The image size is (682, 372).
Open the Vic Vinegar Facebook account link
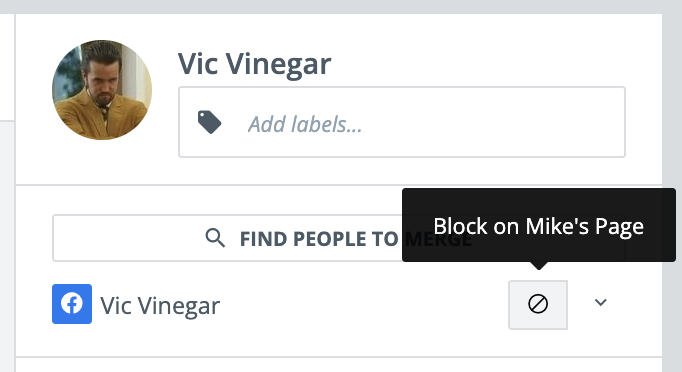click(x=160, y=305)
